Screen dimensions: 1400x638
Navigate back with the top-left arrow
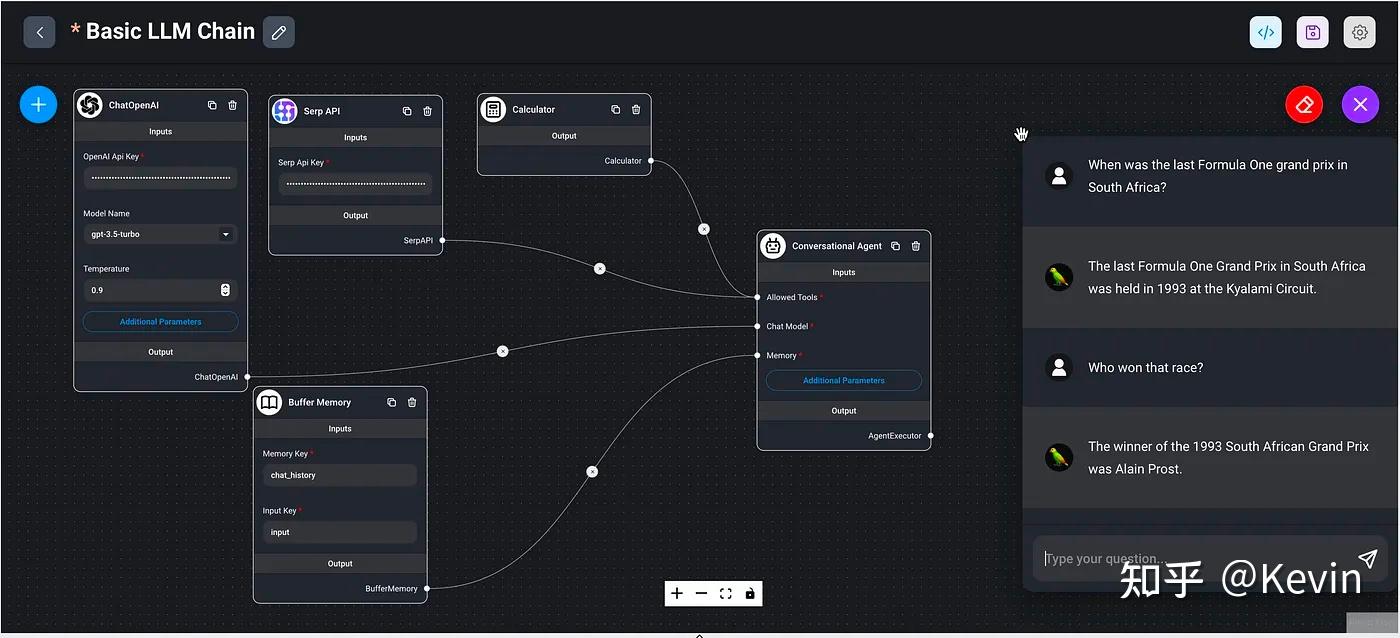click(39, 31)
